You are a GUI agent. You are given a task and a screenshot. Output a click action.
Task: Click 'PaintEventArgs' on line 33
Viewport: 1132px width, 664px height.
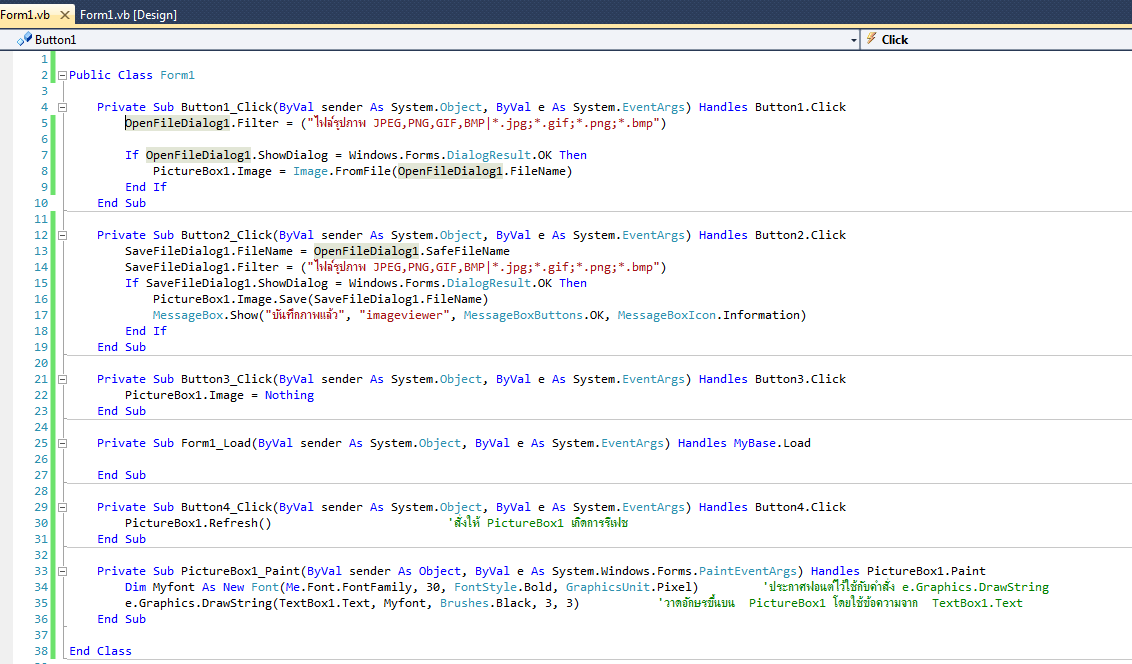point(747,571)
